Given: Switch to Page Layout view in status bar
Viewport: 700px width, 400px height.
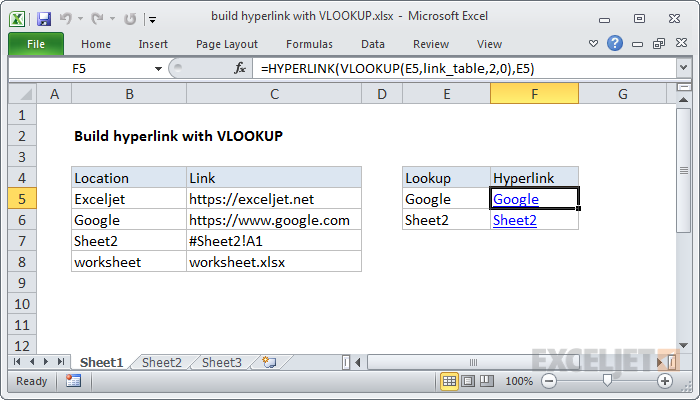Looking at the screenshot, I should 468,381.
